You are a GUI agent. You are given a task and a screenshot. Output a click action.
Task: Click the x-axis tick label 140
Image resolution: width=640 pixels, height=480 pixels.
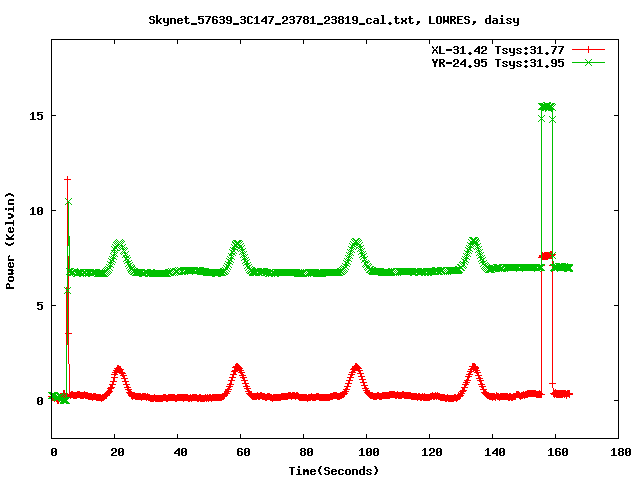point(495,452)
